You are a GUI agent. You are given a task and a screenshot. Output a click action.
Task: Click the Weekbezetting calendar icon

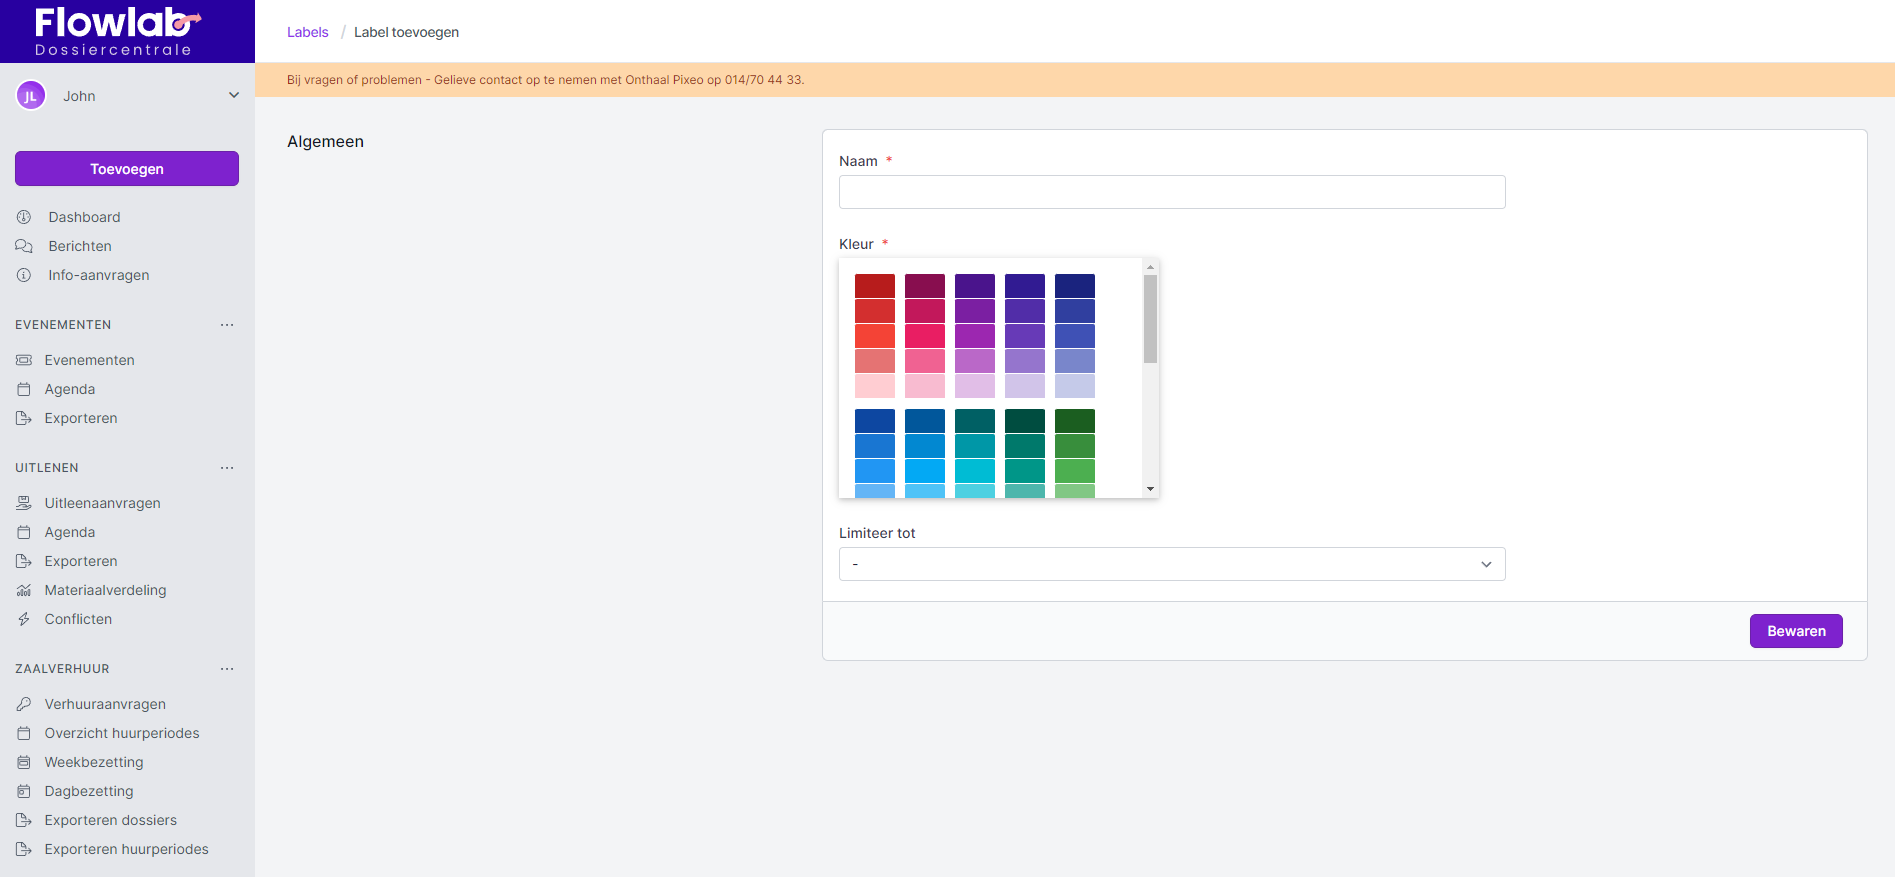tap(24, 762)
